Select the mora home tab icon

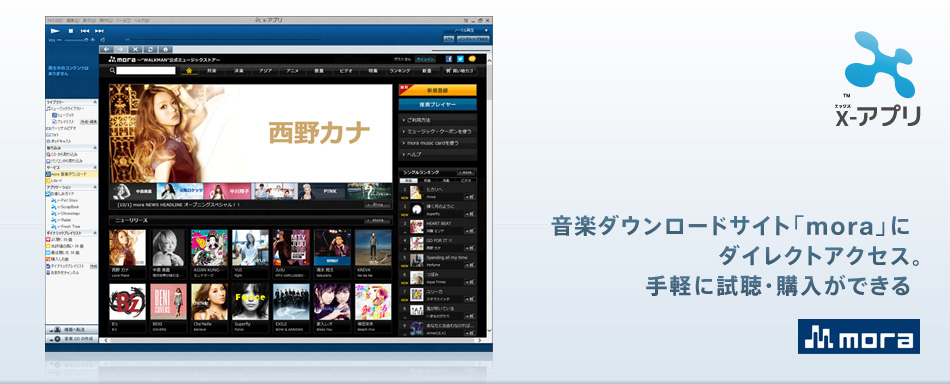pos(190,71)
